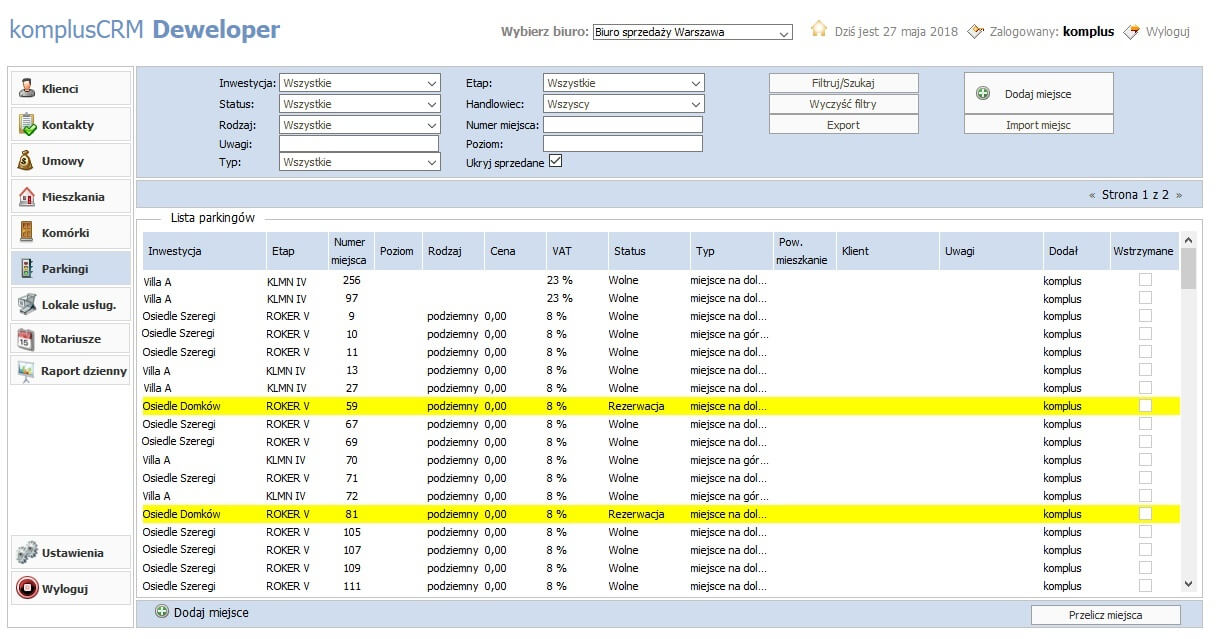Open the Status filter dropdown
The width and height of the screenshot is (1217, 639).
tap(360, 104)
